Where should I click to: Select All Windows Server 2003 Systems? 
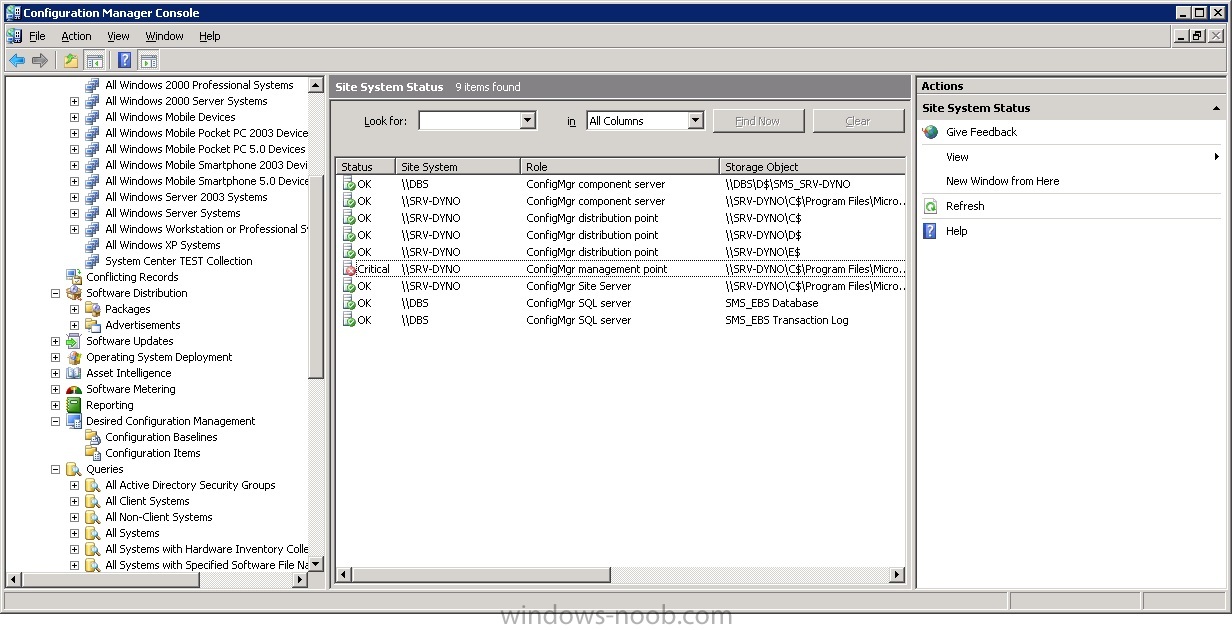click(x=186, y=197)
